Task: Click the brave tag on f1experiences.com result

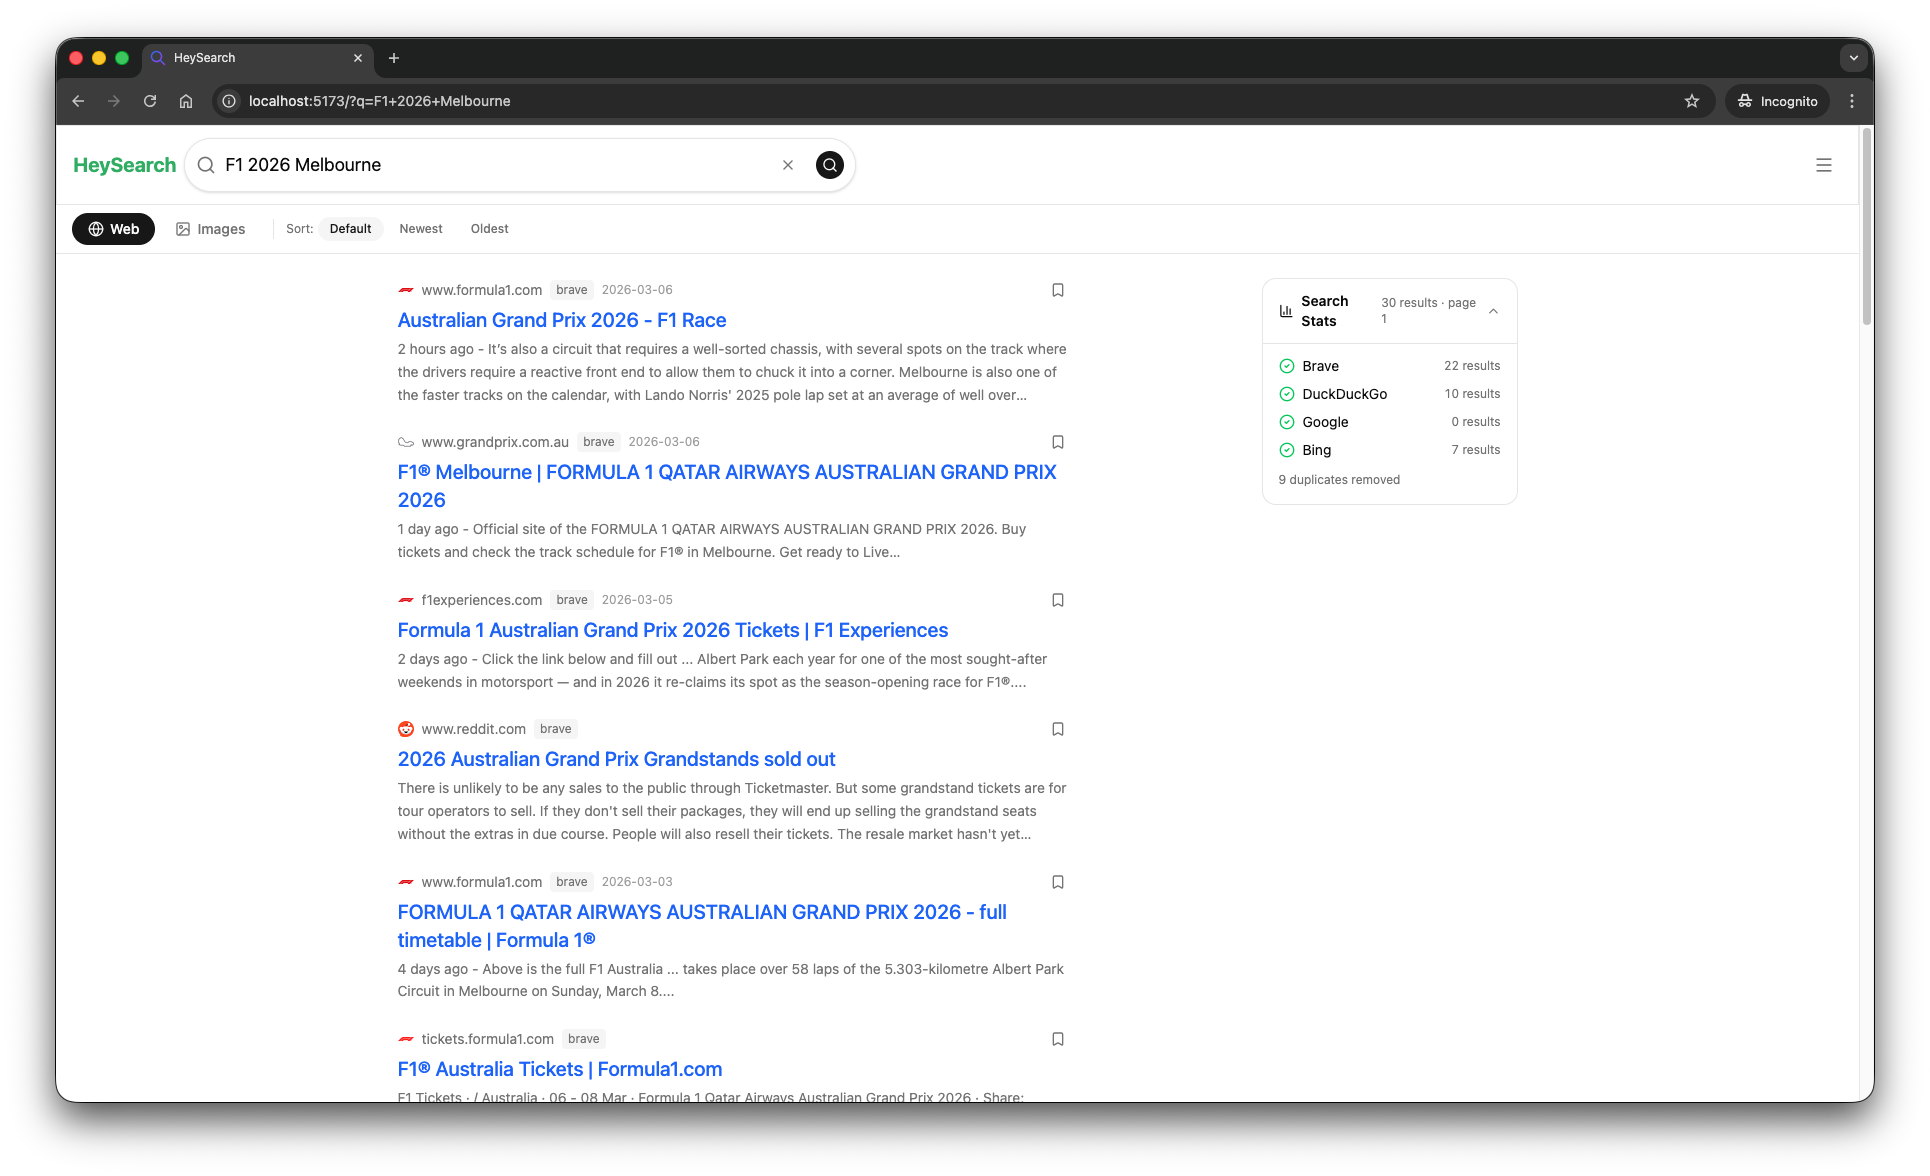Action: click(x=571, y=600)
